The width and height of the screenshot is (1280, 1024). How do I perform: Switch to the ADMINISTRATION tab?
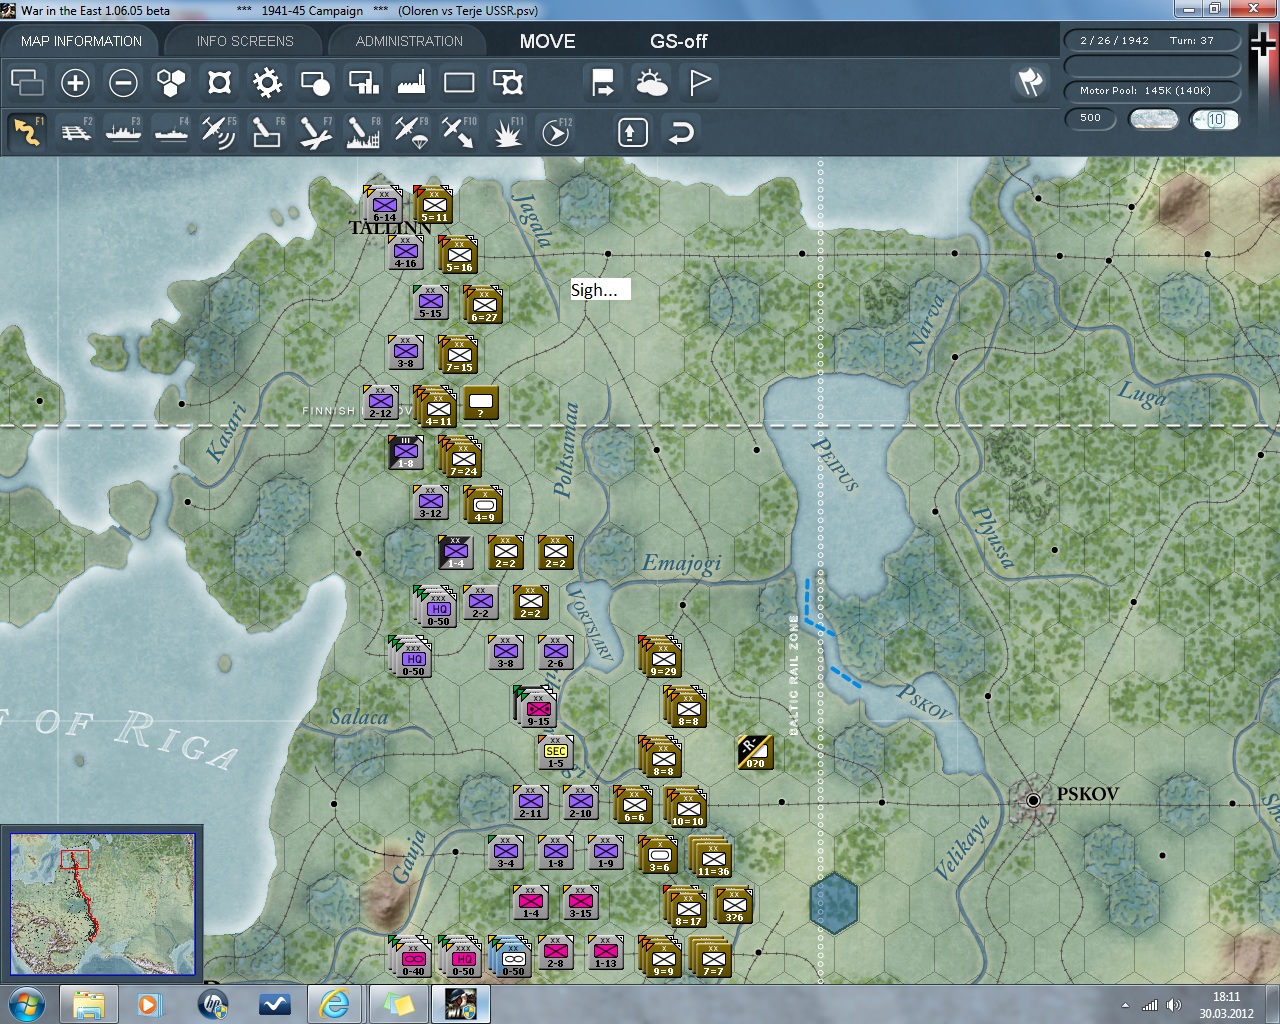click(409, 41)
